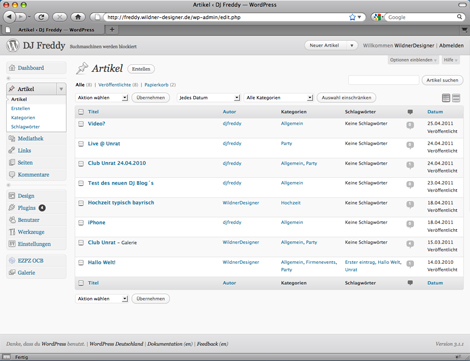Screen dimensions: 470x361
Task: Reload the page with the refresh icon
Action: tap(41, 17)
